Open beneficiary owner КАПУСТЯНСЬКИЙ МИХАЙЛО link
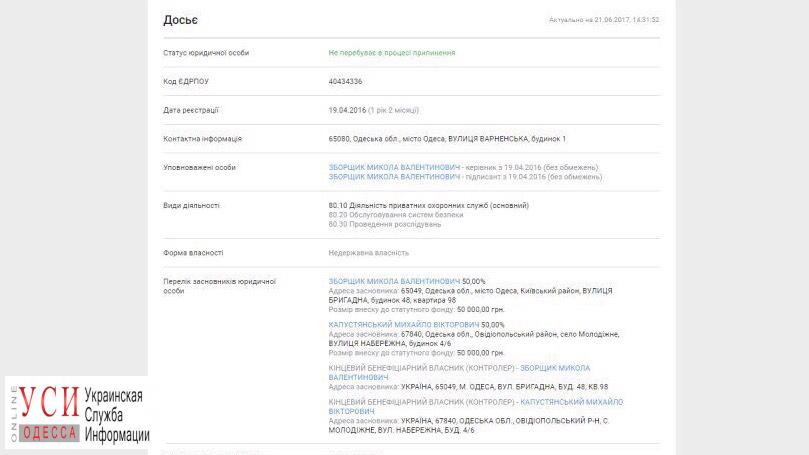Viewport: 809px width, 455px height. 476,406
